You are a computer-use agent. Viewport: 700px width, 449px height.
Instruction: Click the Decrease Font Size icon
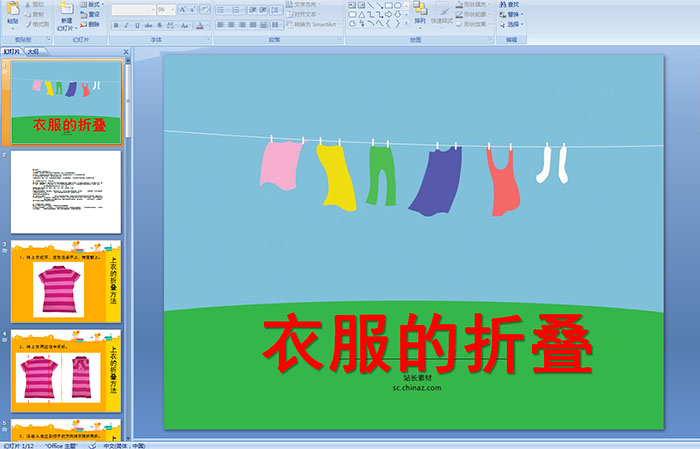(192, 10)
